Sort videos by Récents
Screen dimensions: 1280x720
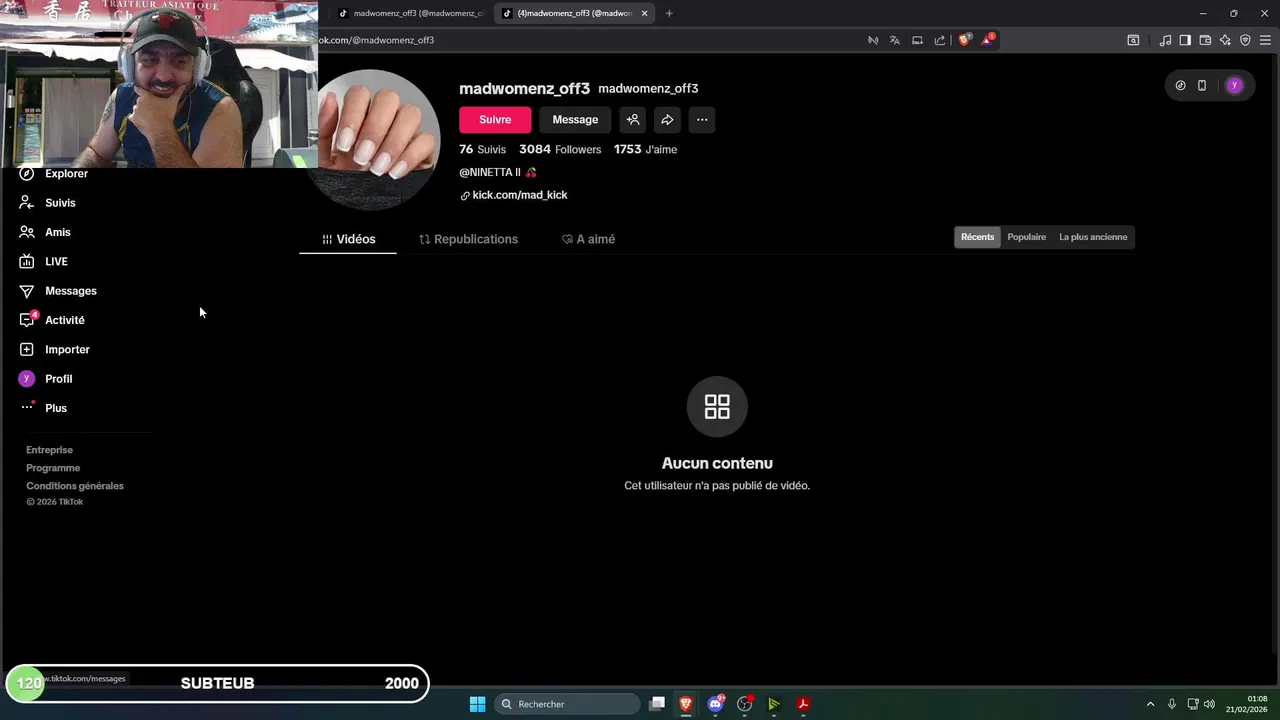click(x=977, y=237)
